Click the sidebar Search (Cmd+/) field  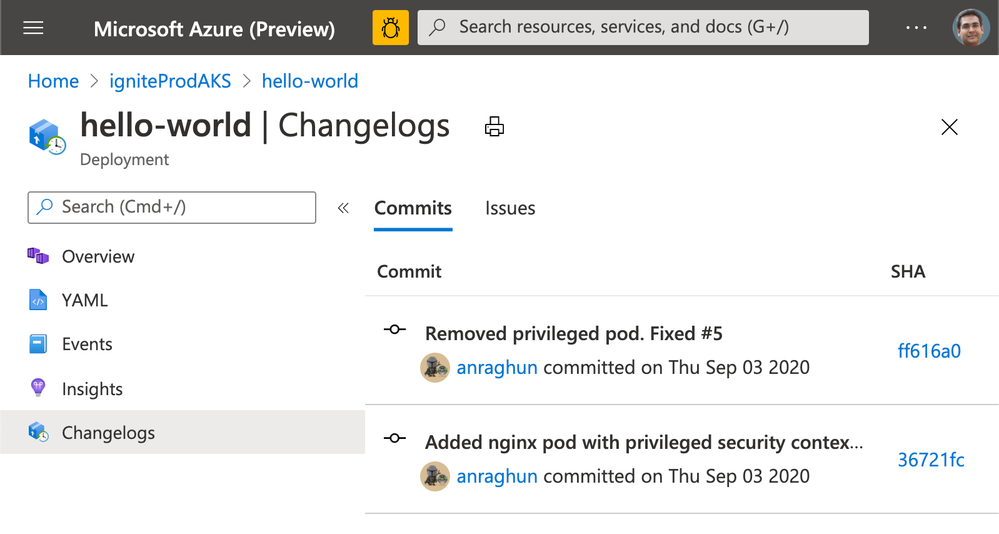[x=171, y=207]
